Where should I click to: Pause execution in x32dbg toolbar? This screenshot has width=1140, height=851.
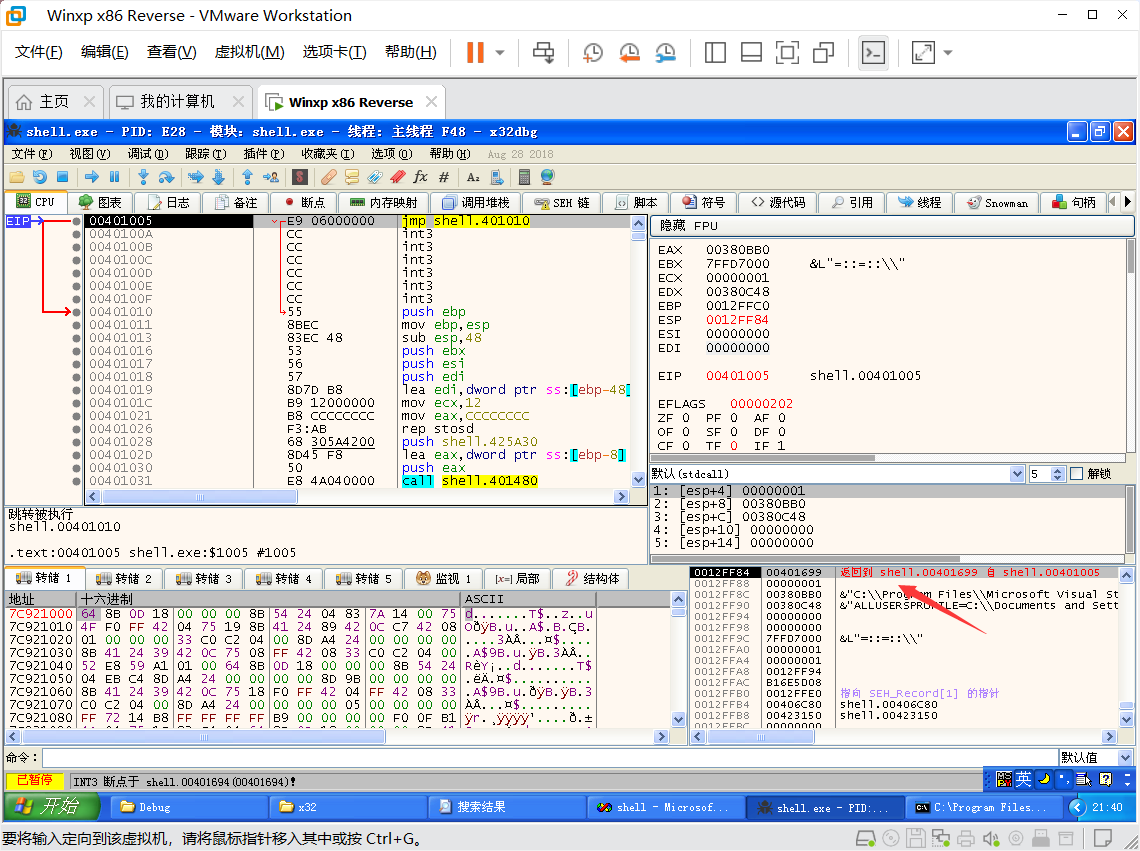click(x=114, y=177)
